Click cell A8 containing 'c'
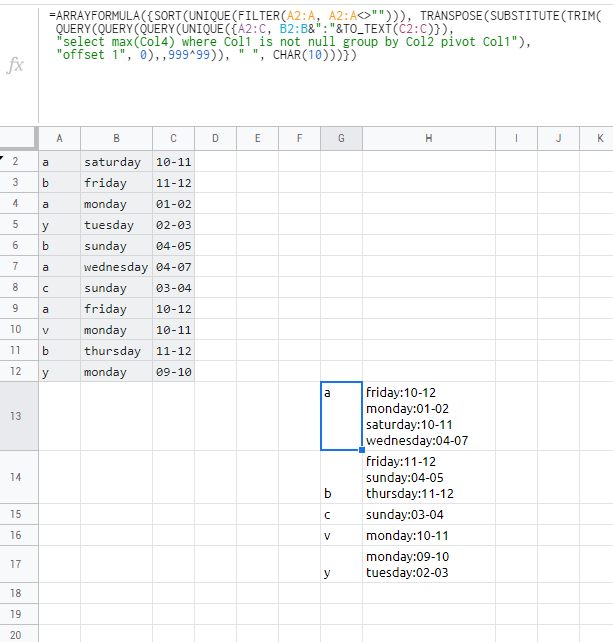This screenshot has width=613, height=642. [x=60, y=287]
